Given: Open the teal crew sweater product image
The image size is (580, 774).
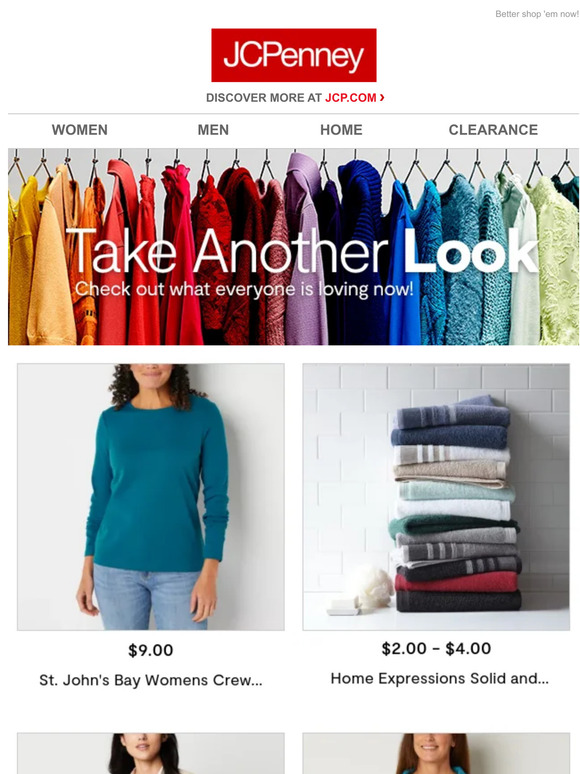Looking at the screenshot, I should [x=151, y=497].
